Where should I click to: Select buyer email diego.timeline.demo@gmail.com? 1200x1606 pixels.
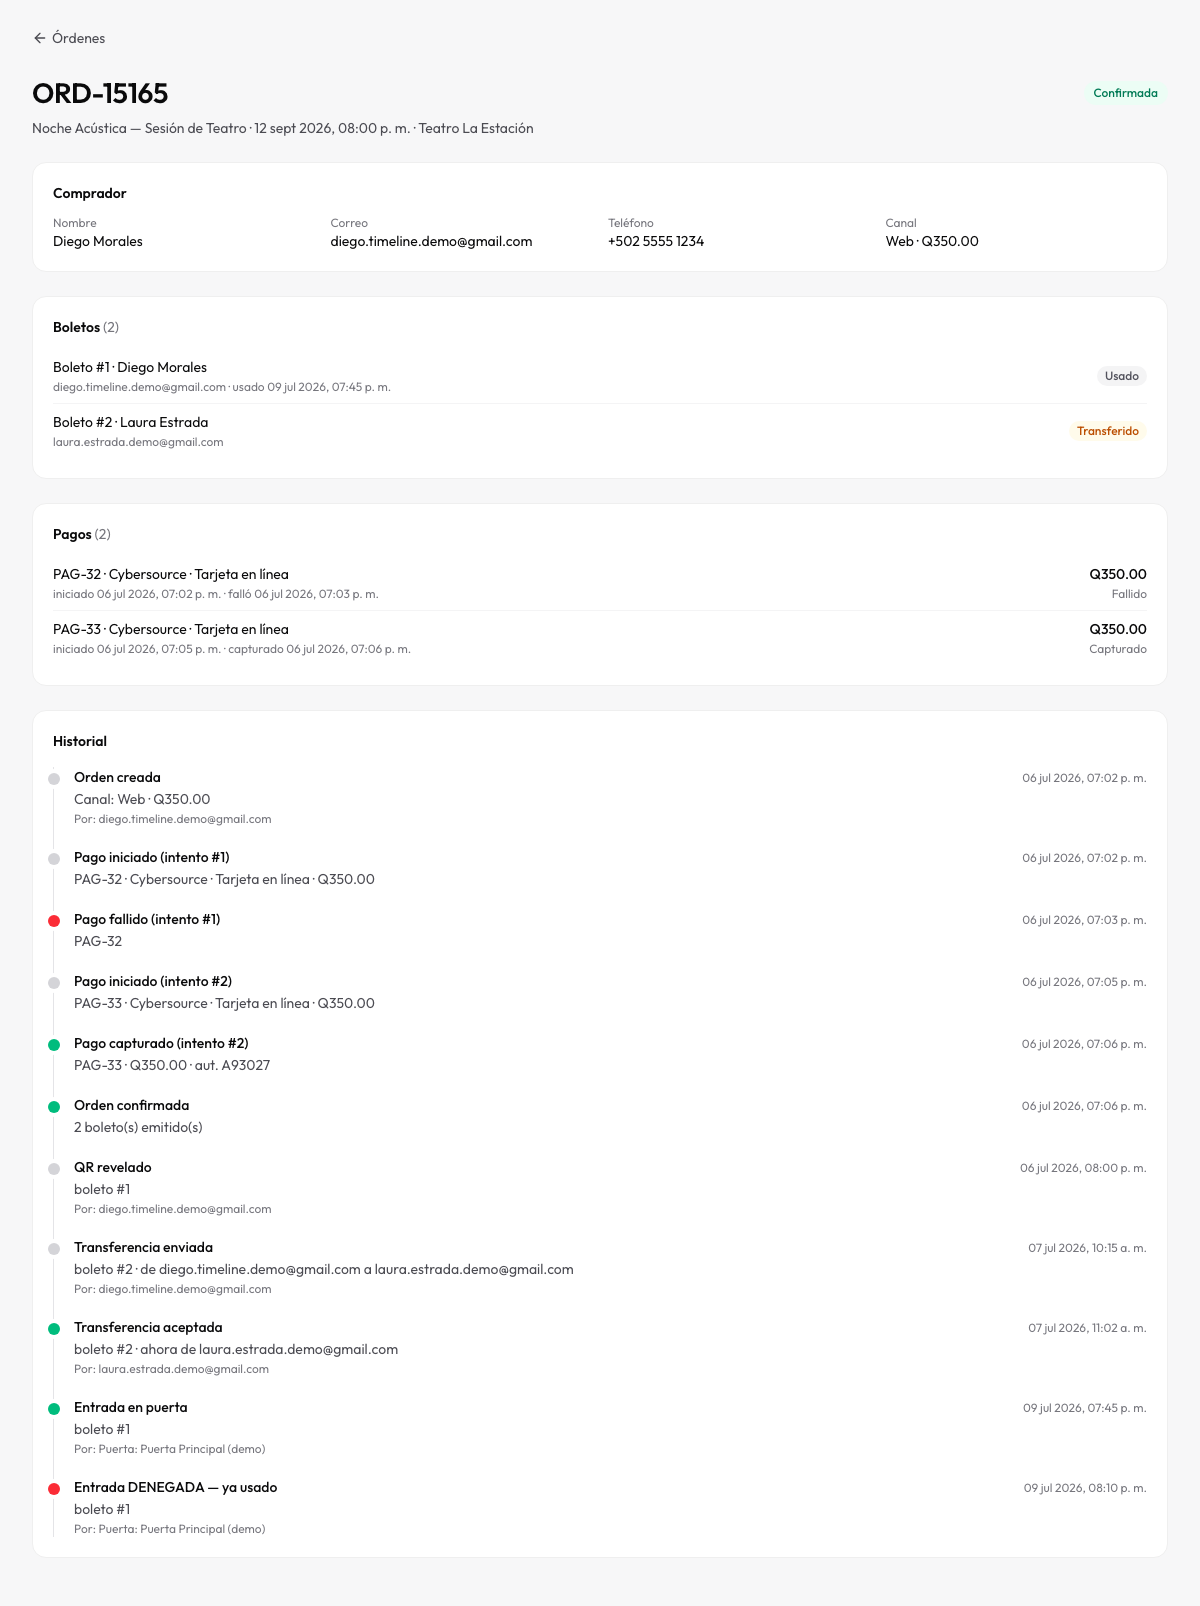coord(431,241)
